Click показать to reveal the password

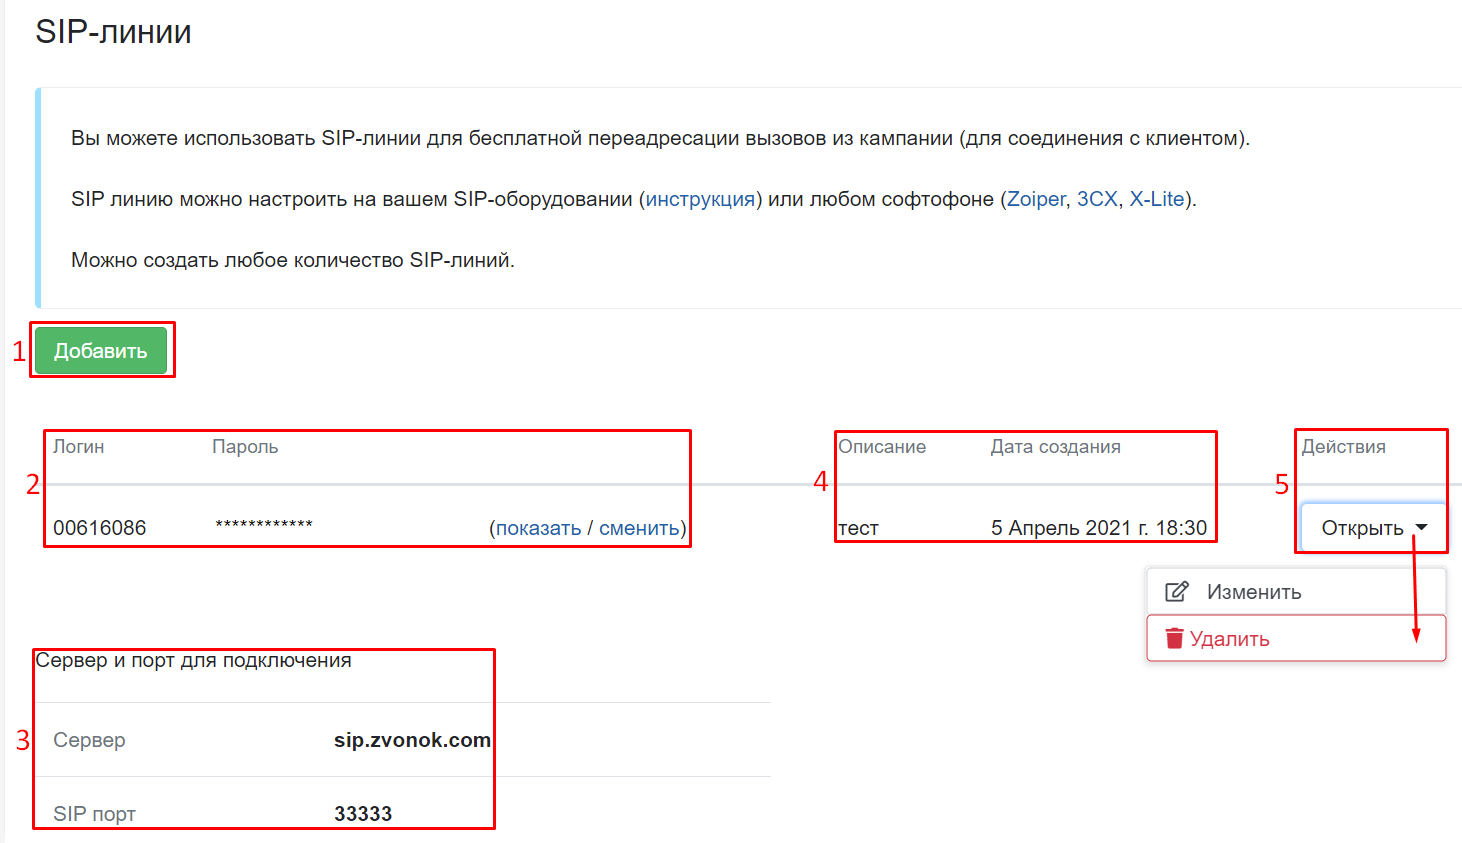[538, 528]
